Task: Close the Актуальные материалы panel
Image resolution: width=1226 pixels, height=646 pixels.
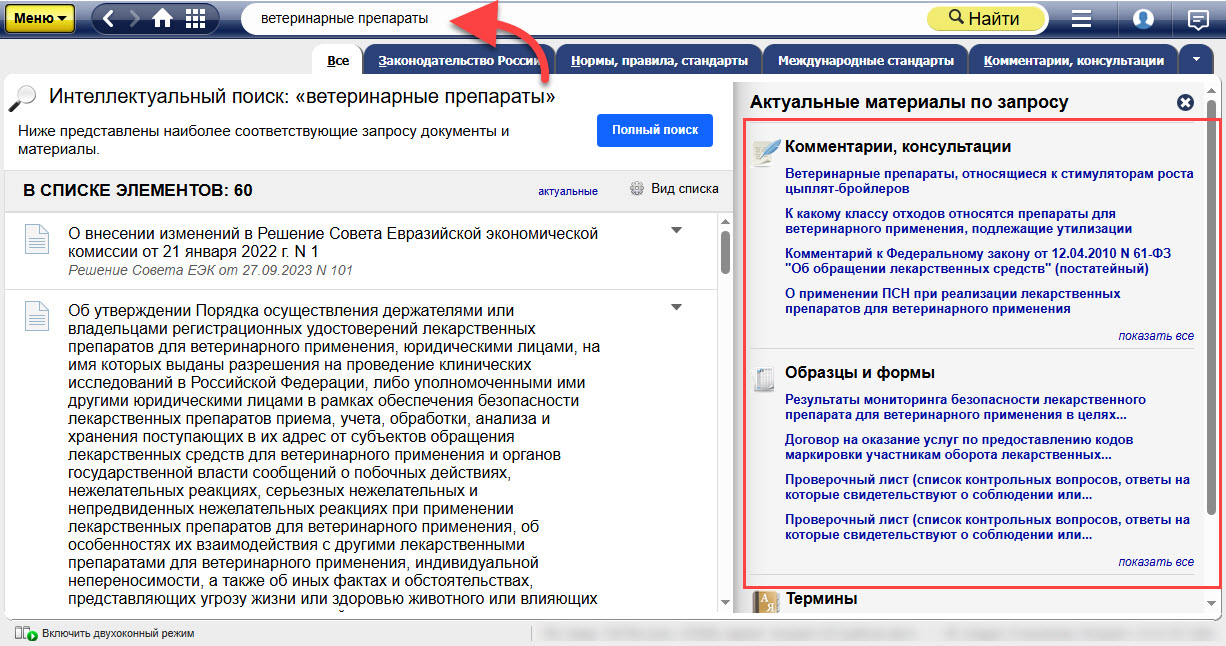Action: (1185, 102)
